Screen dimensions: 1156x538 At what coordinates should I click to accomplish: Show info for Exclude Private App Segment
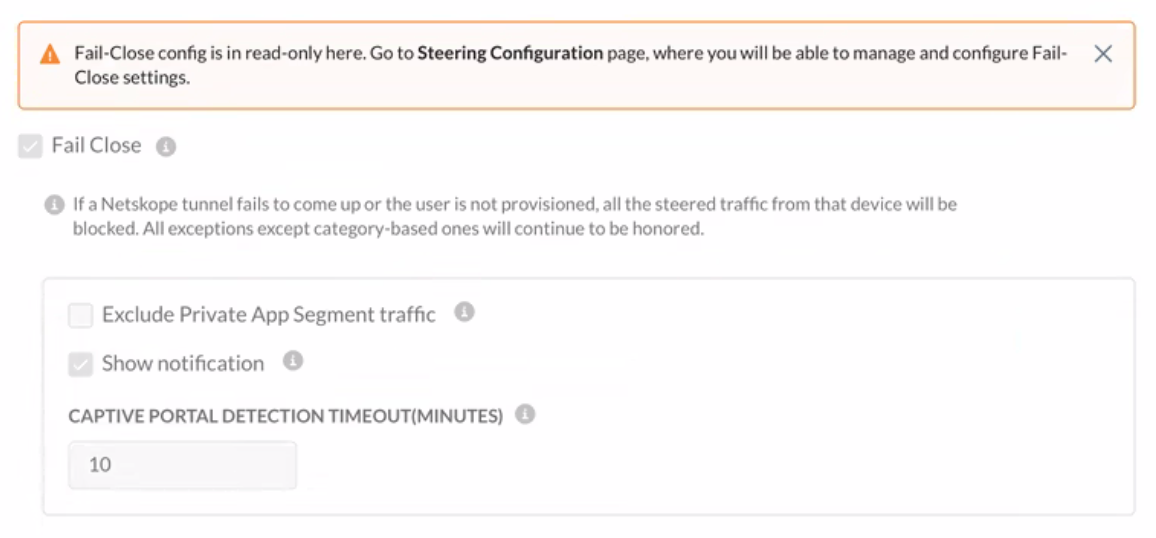coord(464,312)
